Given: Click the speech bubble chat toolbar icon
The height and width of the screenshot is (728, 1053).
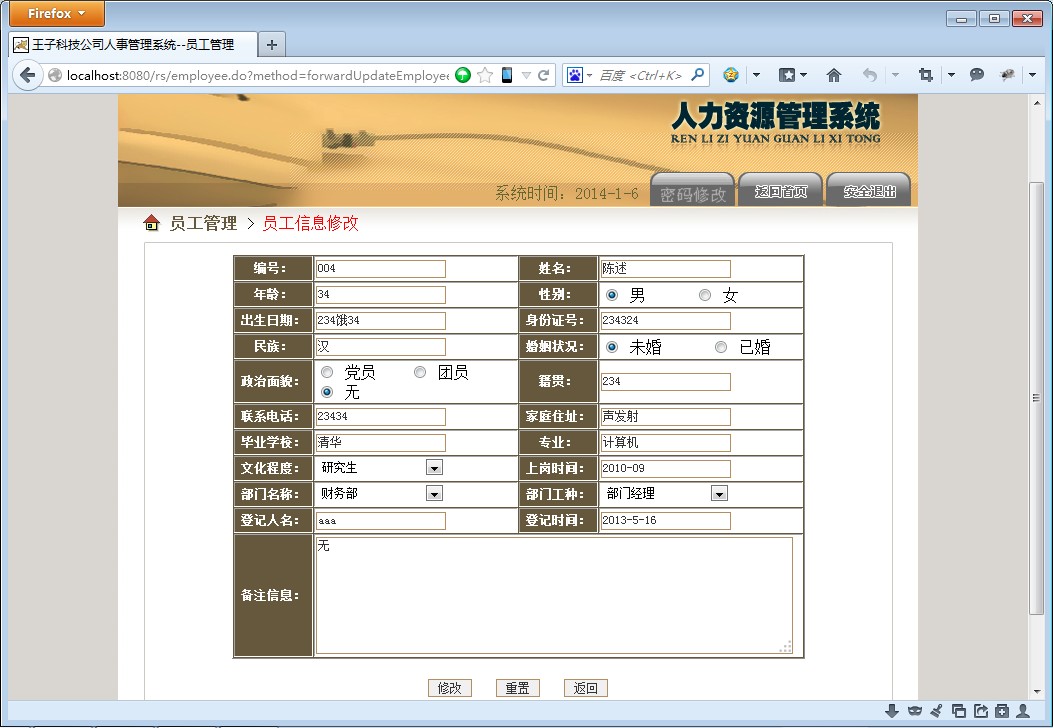Looking at the screenshot, I should coord(977,75).
